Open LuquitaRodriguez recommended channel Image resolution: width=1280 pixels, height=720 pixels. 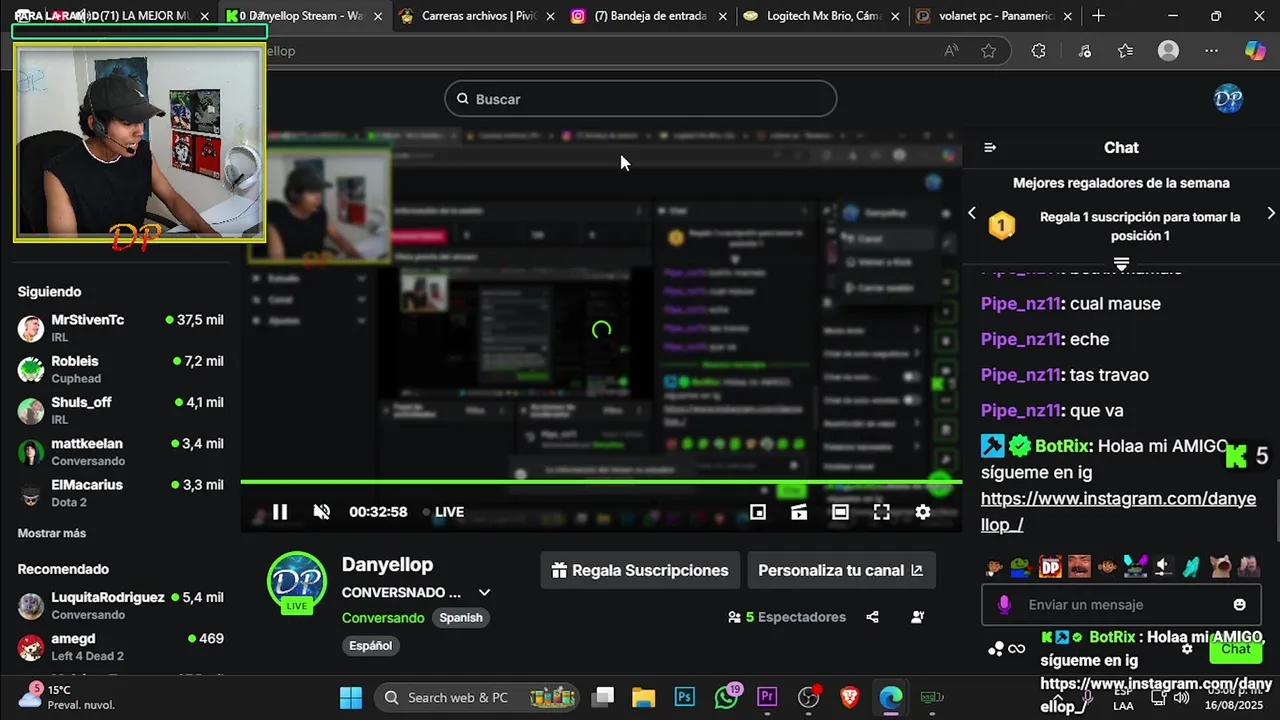[120, 605]
